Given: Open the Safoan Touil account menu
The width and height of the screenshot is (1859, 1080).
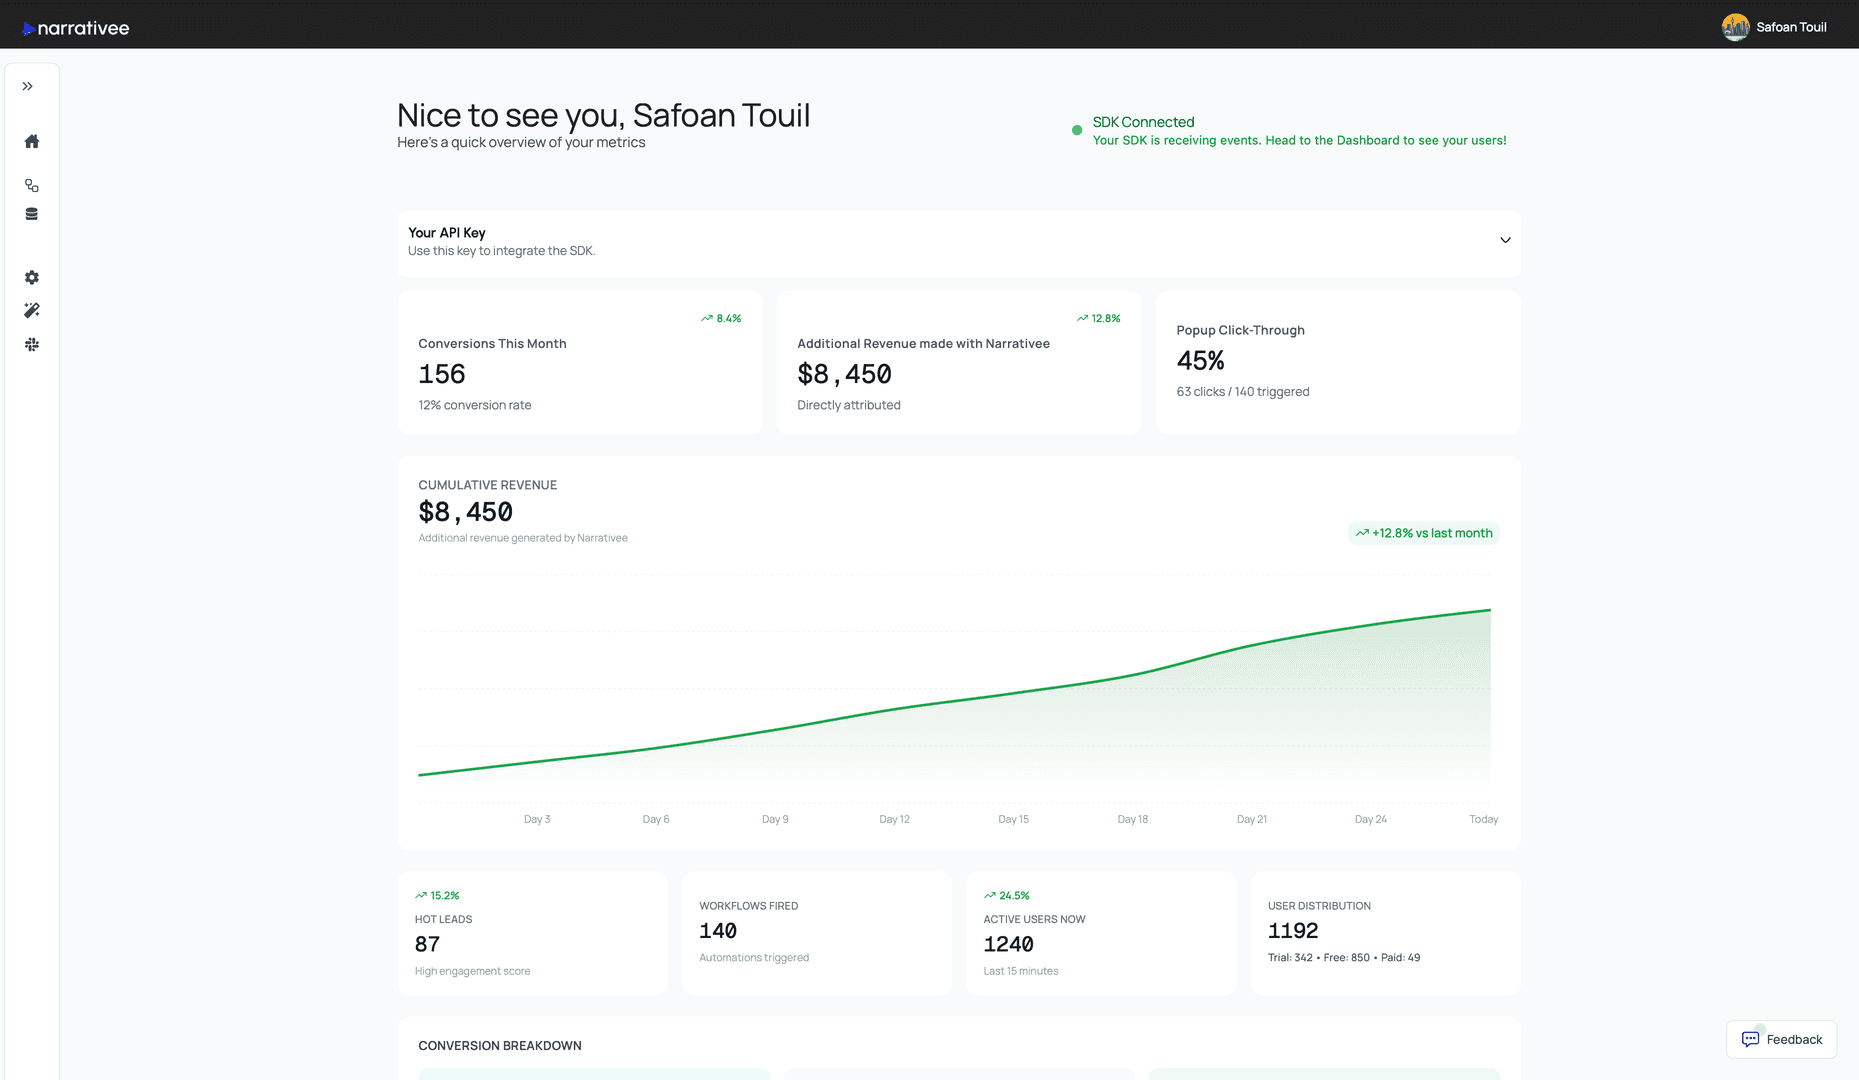Looking at the screenshot, I should coord(1790,27).
